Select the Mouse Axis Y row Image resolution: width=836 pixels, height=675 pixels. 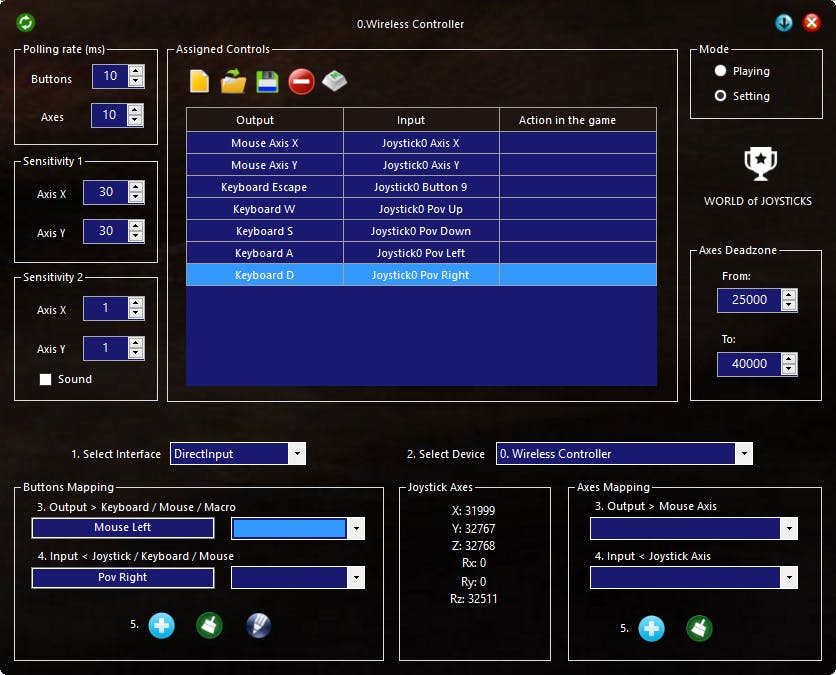point(421,165)
